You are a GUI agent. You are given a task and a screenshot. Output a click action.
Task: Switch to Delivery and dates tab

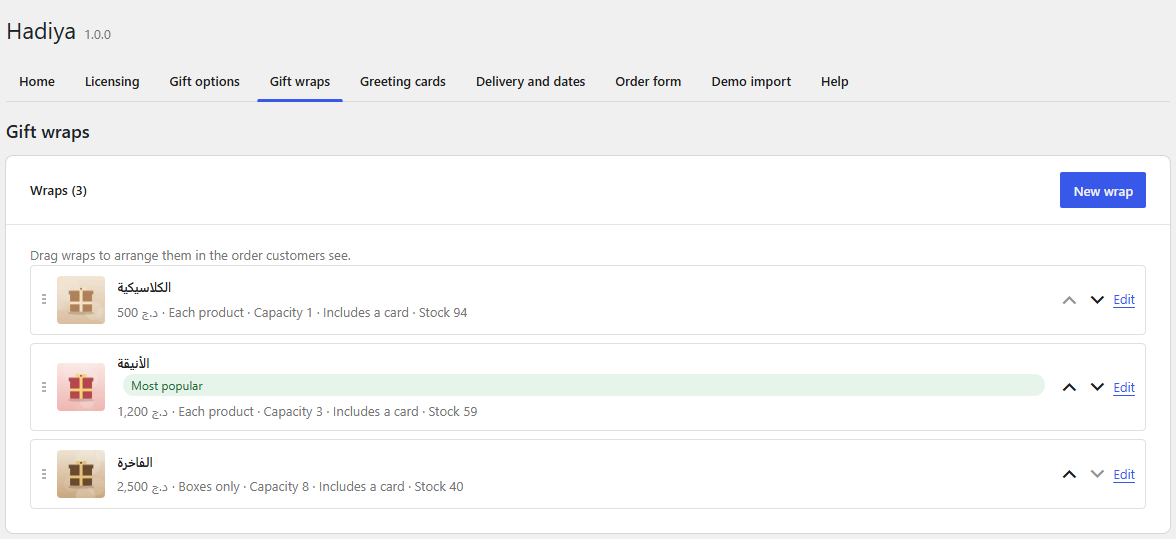pos(530,82)
